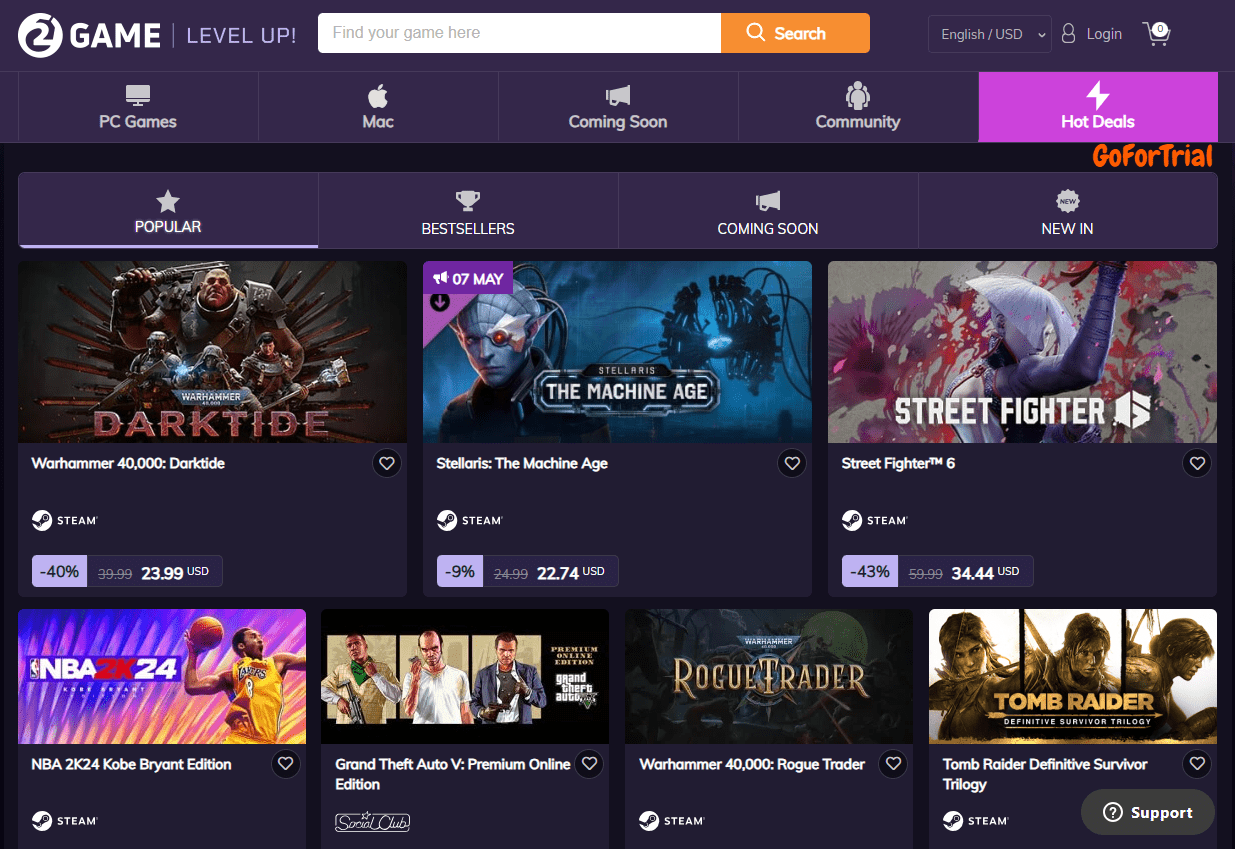The width and height of the screenshot is (1235, 849).
Task: Open Grand Theft Auto V: Premium Online Edition title
Action: point(453,774)
